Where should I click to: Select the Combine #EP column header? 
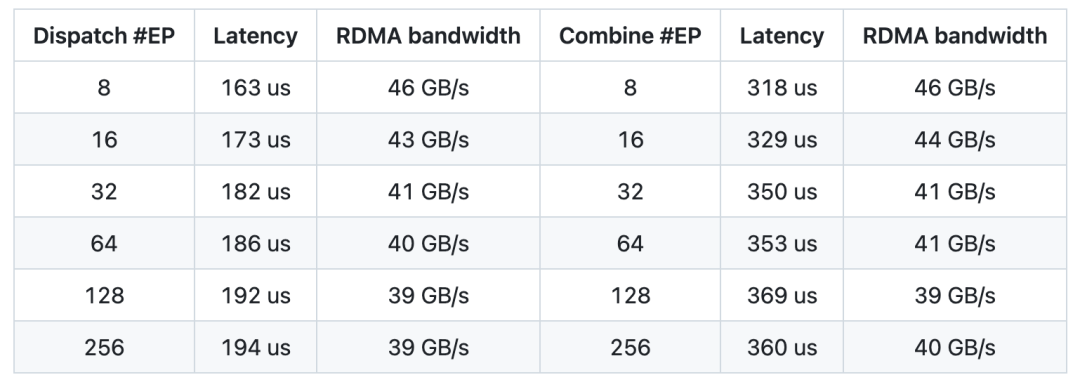[630, 36]
